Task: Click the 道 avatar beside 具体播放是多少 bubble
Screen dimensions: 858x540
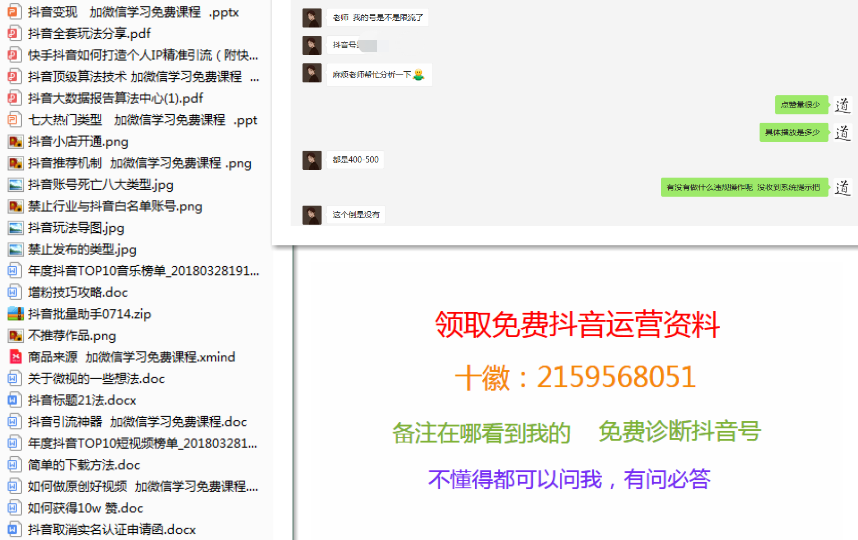Action: tap(843, 132)
